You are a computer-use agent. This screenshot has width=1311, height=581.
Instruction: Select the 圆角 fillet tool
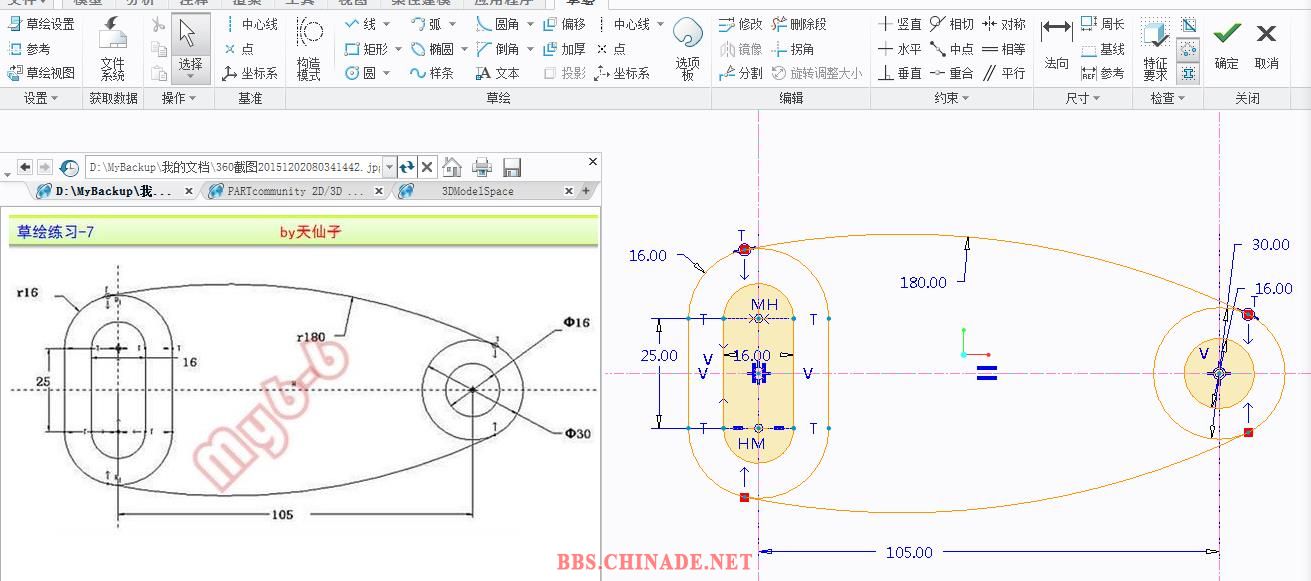pos(497,24)
